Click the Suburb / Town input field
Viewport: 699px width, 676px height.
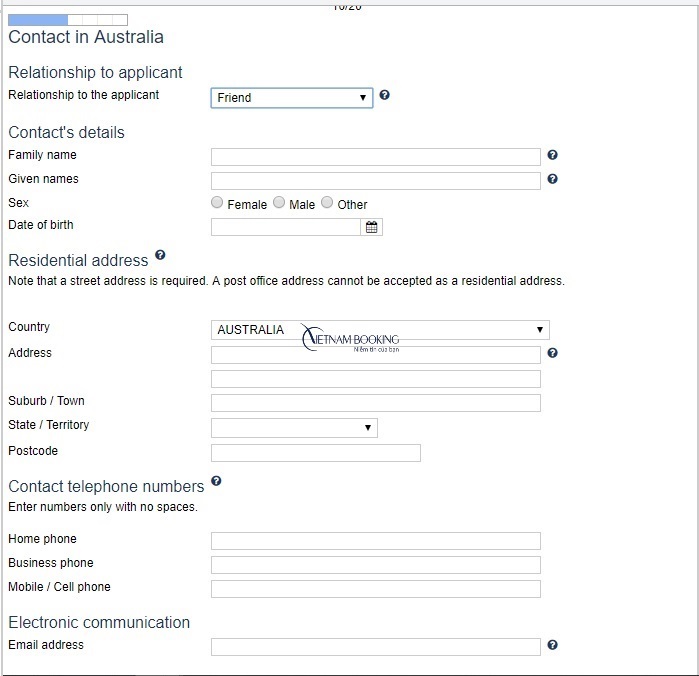(x=375, y=403)
